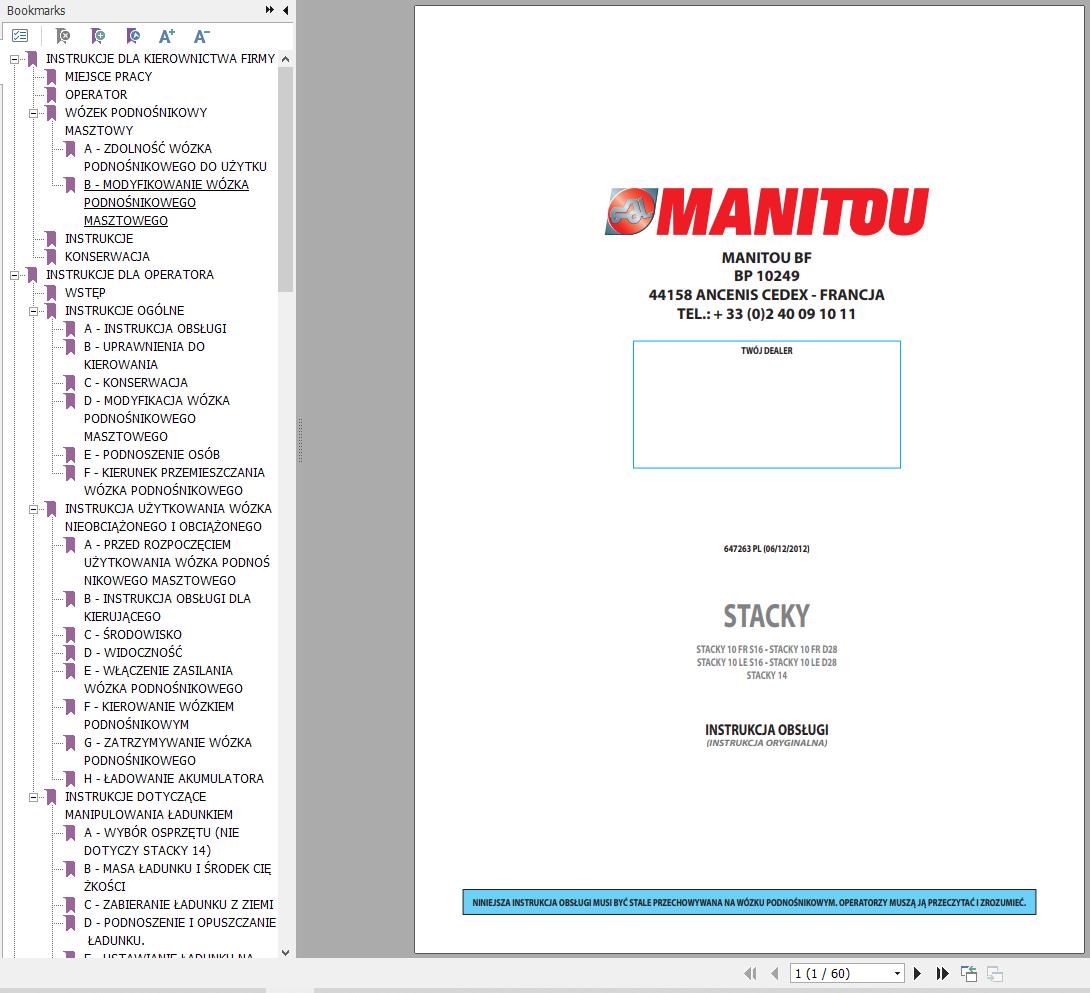Open the KONSERWACJA bookmark under WÓZEK section
This screenshot has height=993, width=1090.
click(x=107, y=257)
